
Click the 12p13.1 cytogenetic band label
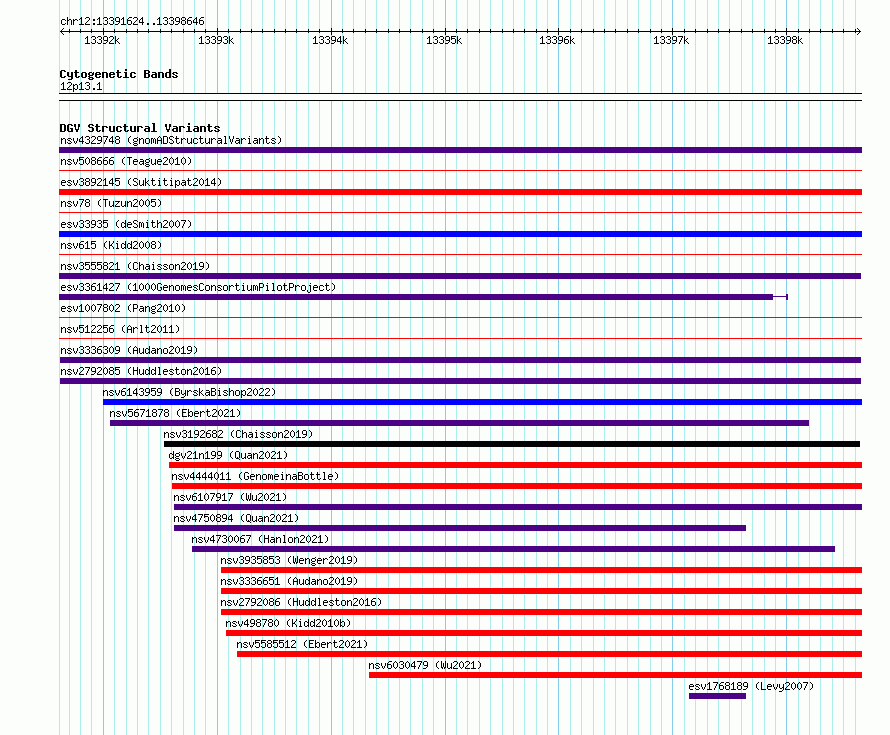pos(81,87)
